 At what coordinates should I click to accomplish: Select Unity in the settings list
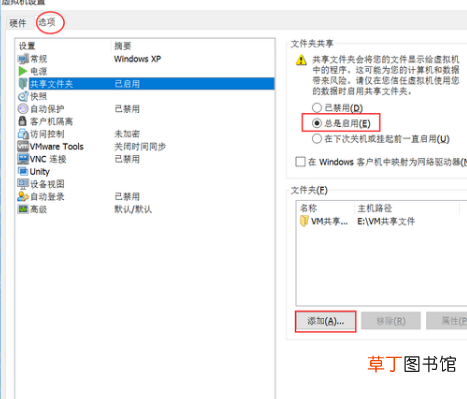click(146, 171)
